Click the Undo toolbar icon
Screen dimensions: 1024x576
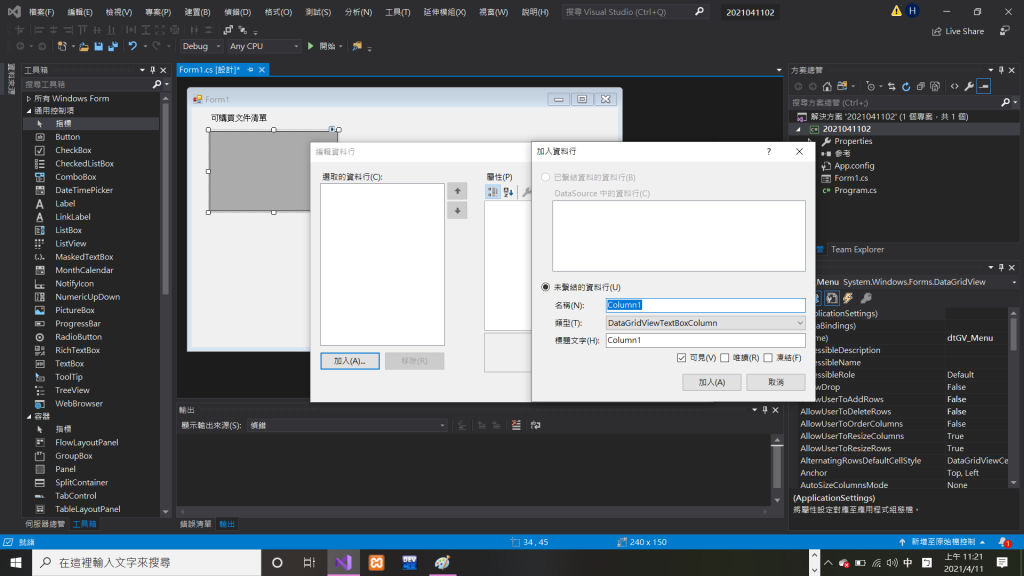point(133,46)
